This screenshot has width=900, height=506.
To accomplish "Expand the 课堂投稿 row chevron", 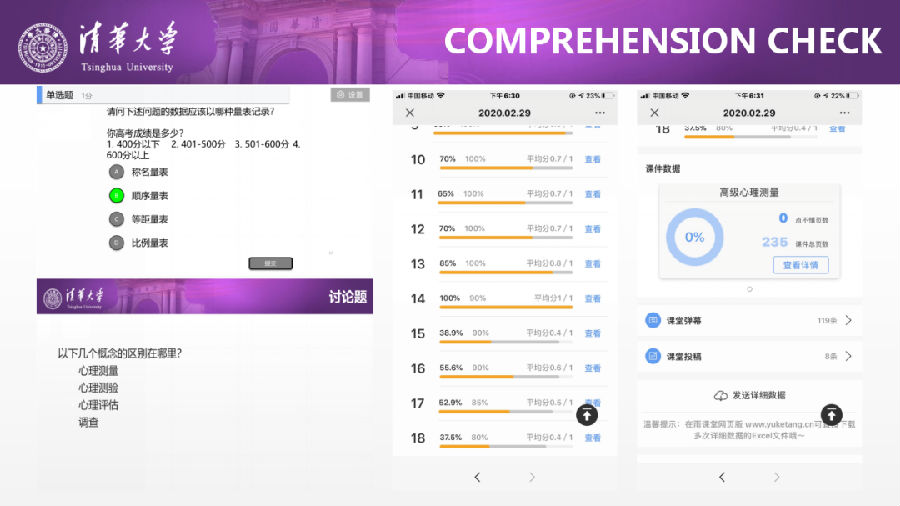I will pyautogui.click(x=848, y=356).
